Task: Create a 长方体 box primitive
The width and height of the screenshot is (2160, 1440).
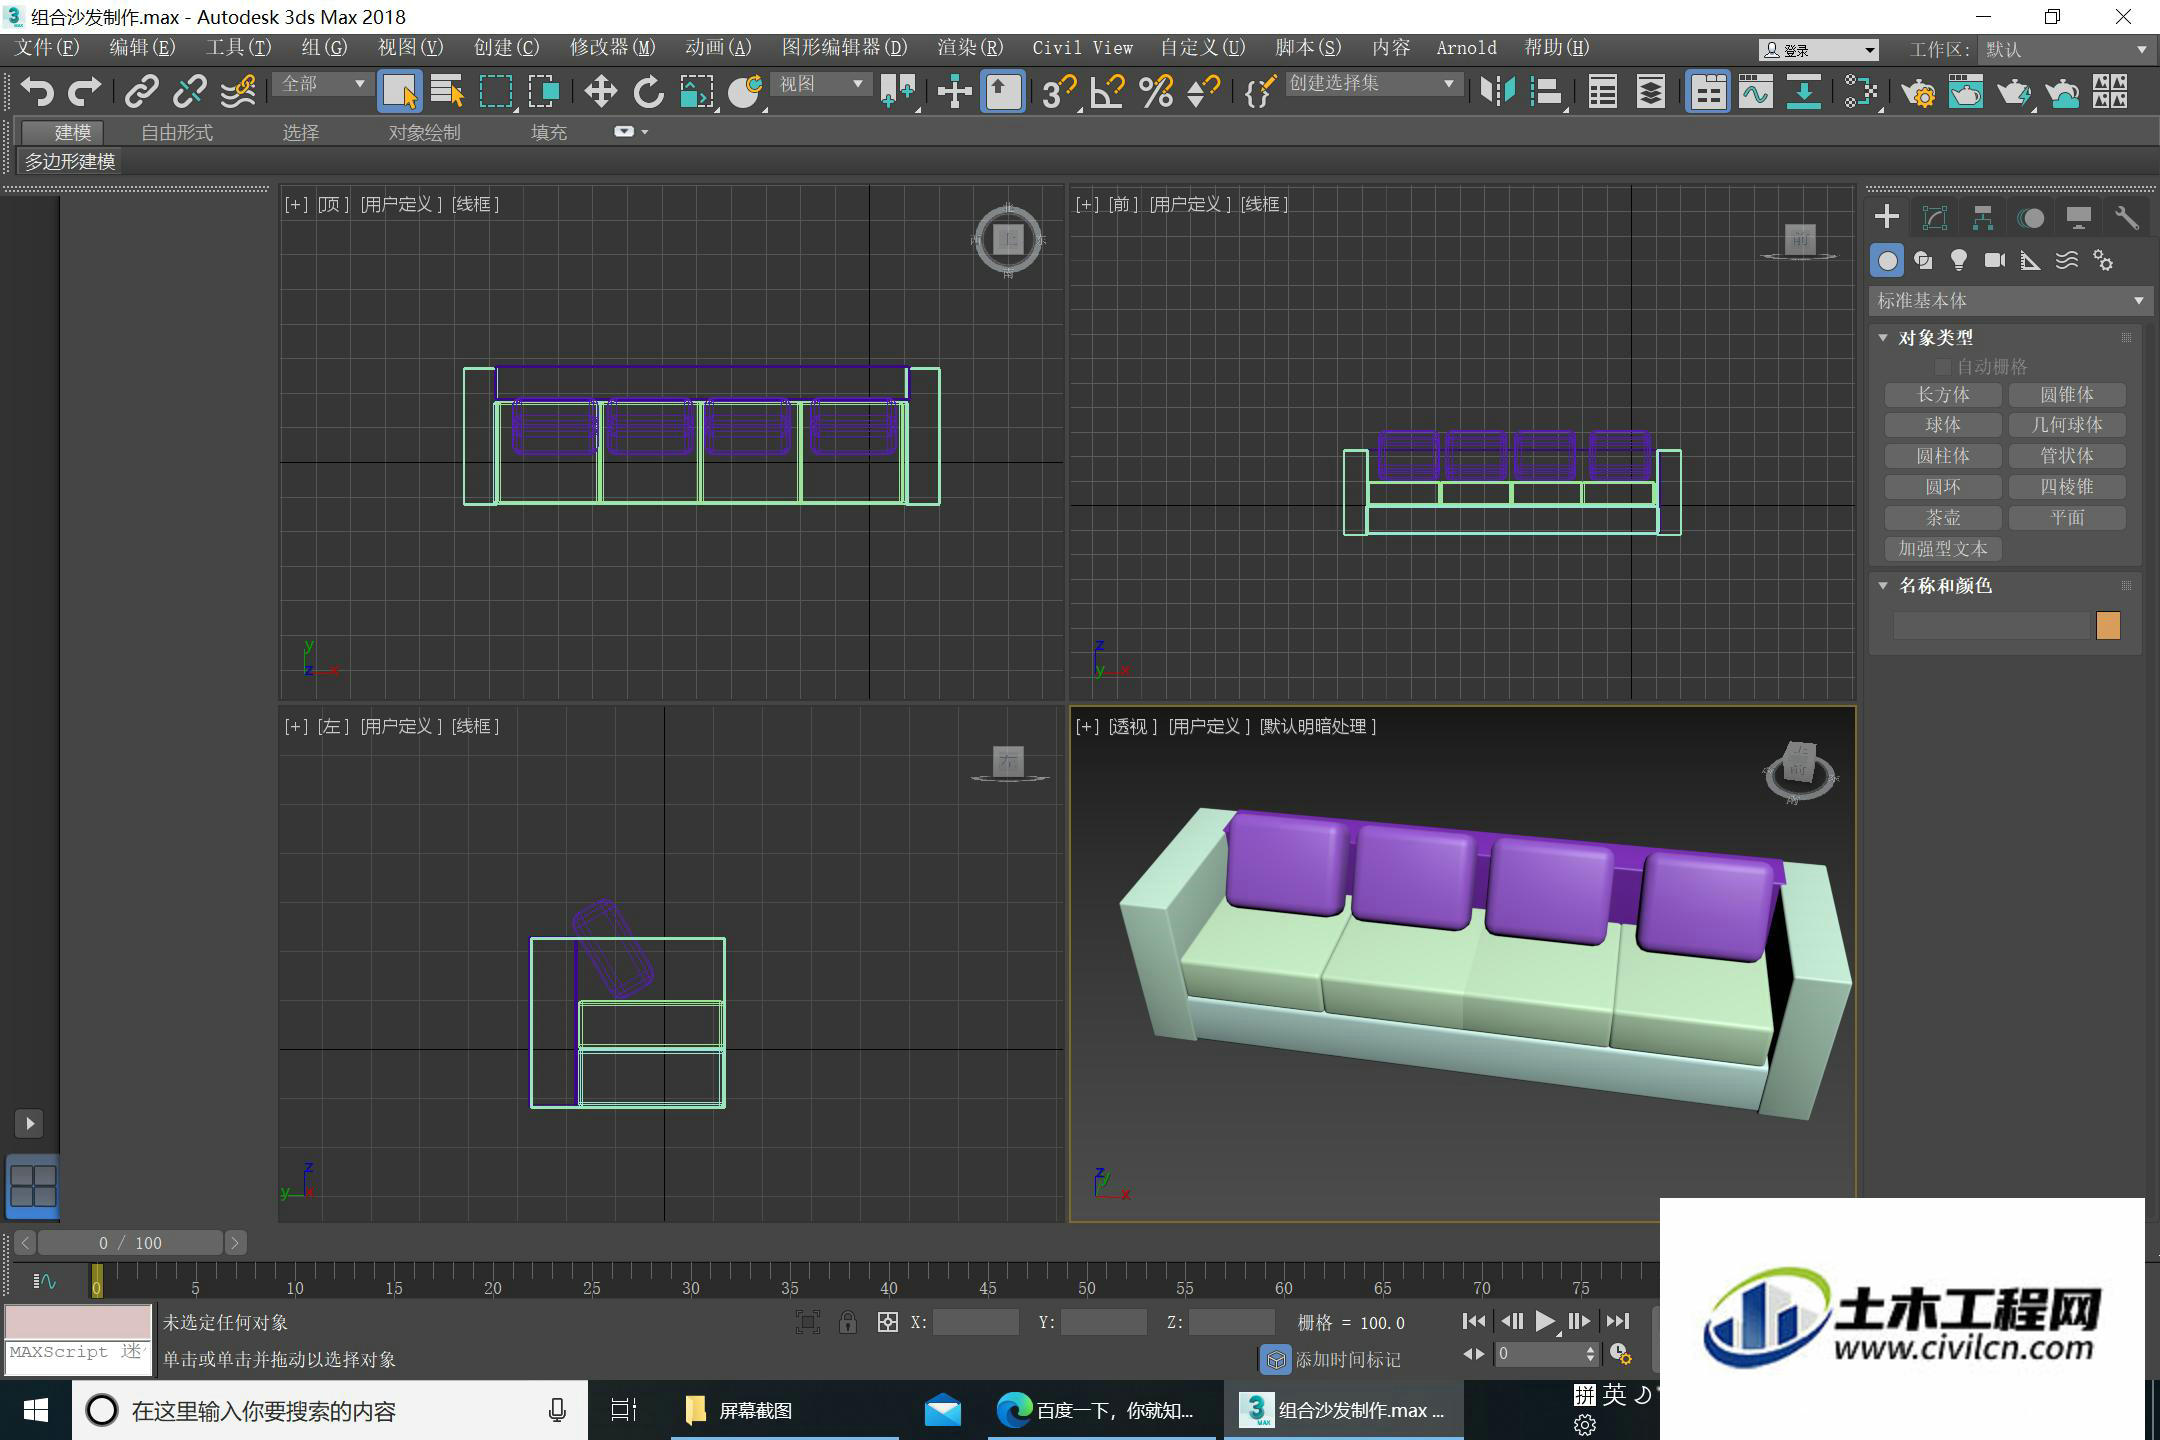Action: pyautogui.click(x=1943, y=394)
